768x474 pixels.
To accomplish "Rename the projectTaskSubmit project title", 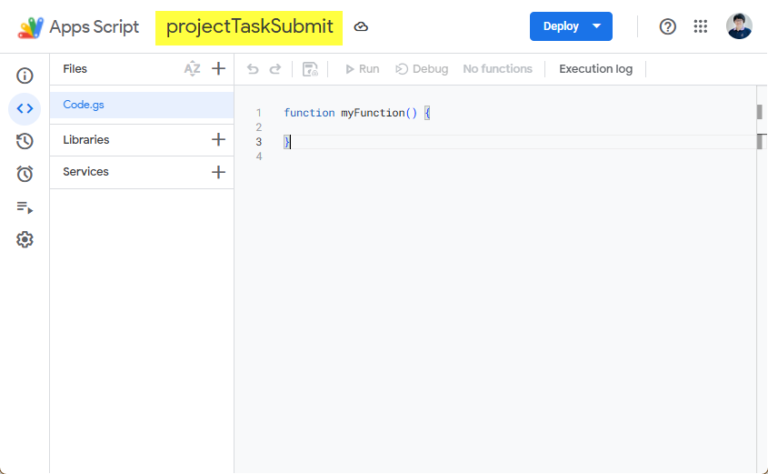I will [249, 26].
